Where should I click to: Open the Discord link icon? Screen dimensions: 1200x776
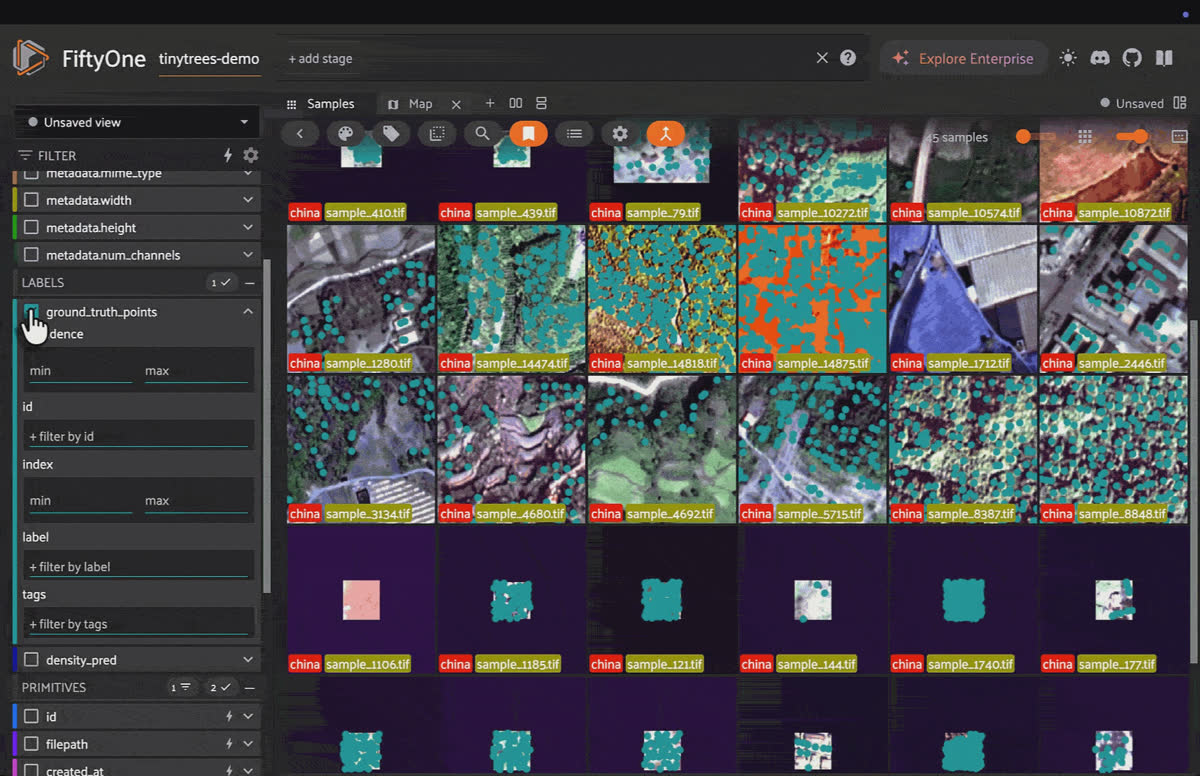click(1100, 58)
